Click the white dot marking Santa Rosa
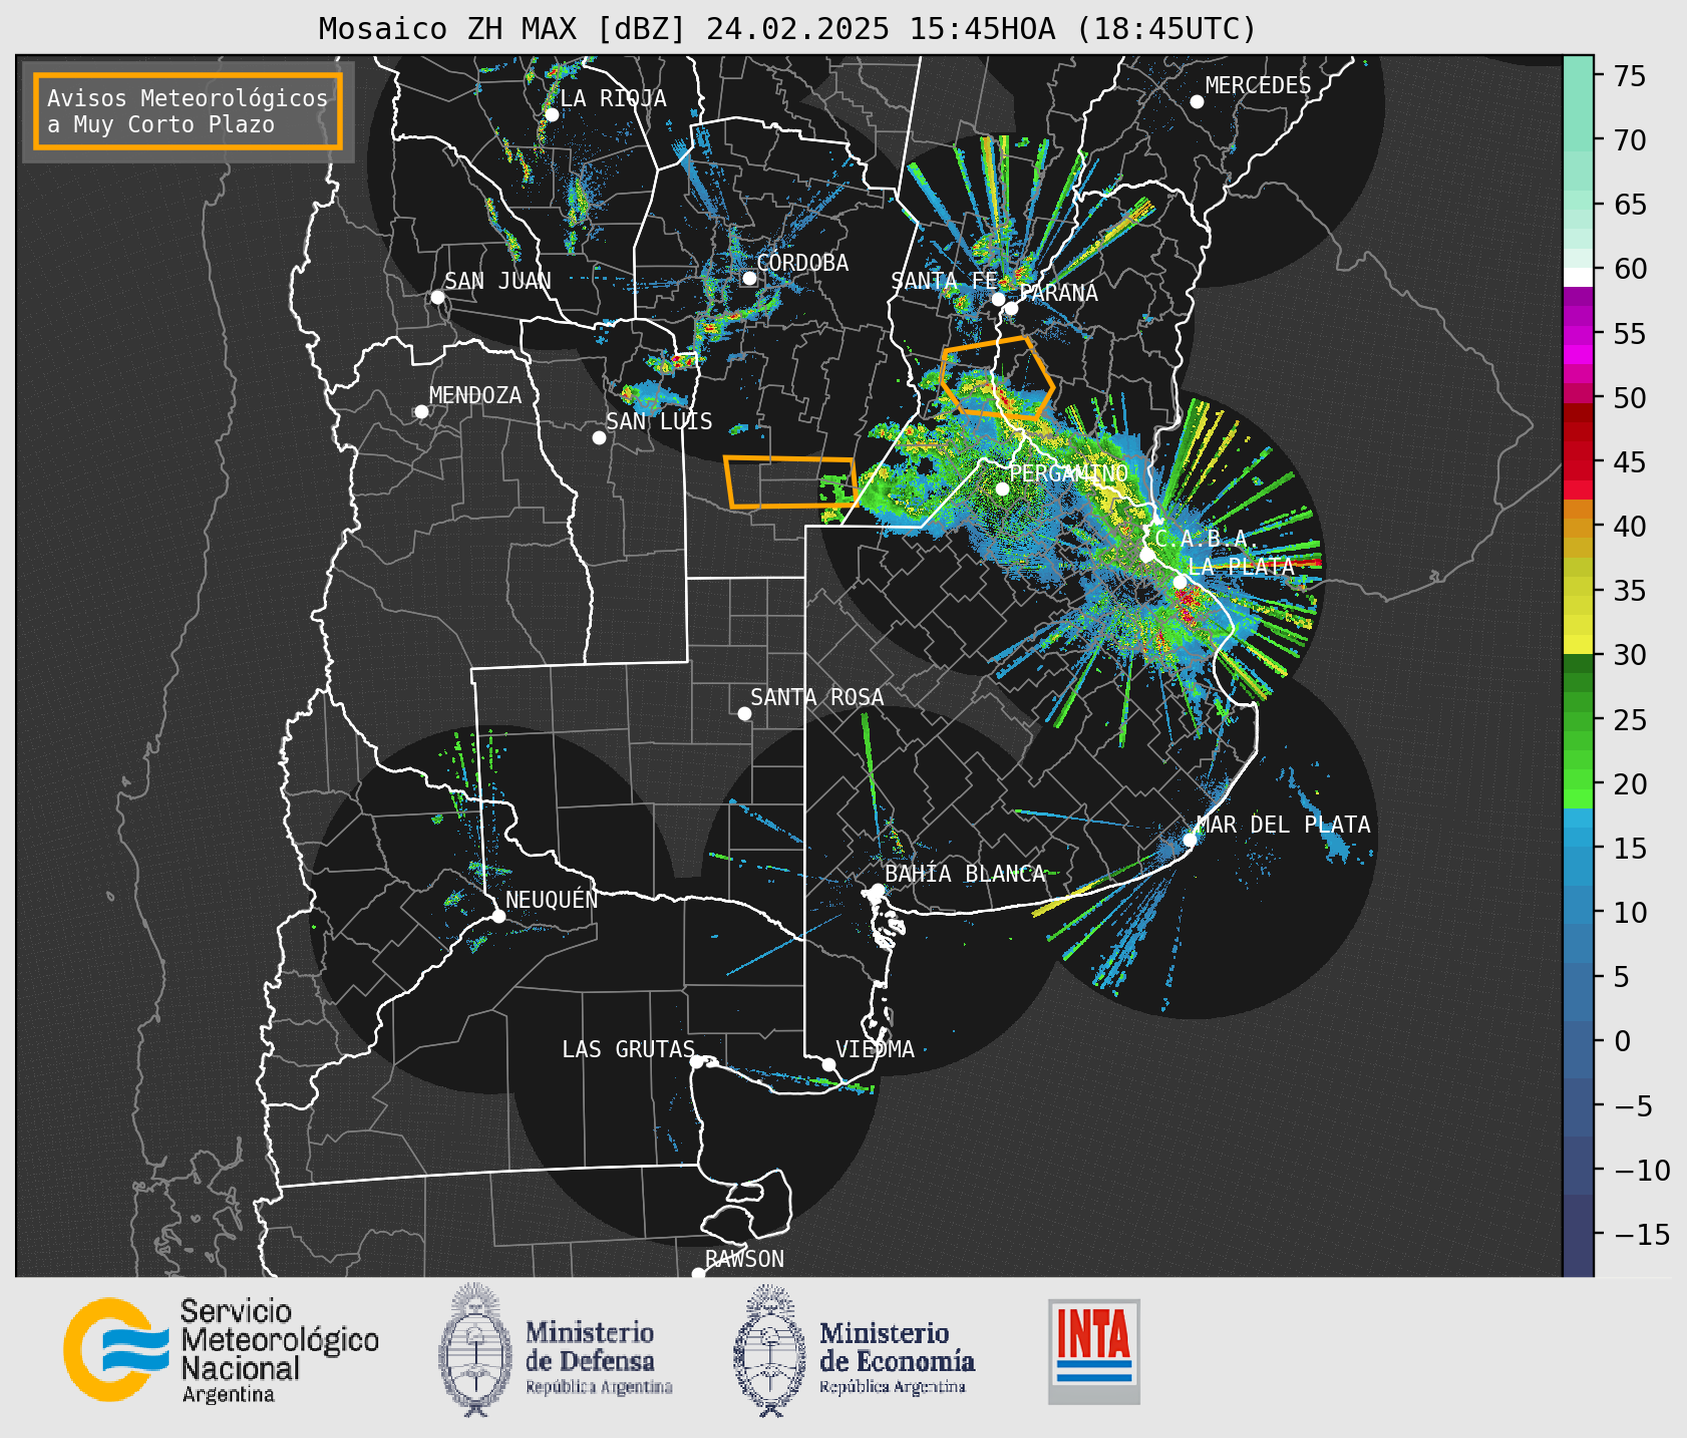1687x1438 pixels. coord(744,713)
